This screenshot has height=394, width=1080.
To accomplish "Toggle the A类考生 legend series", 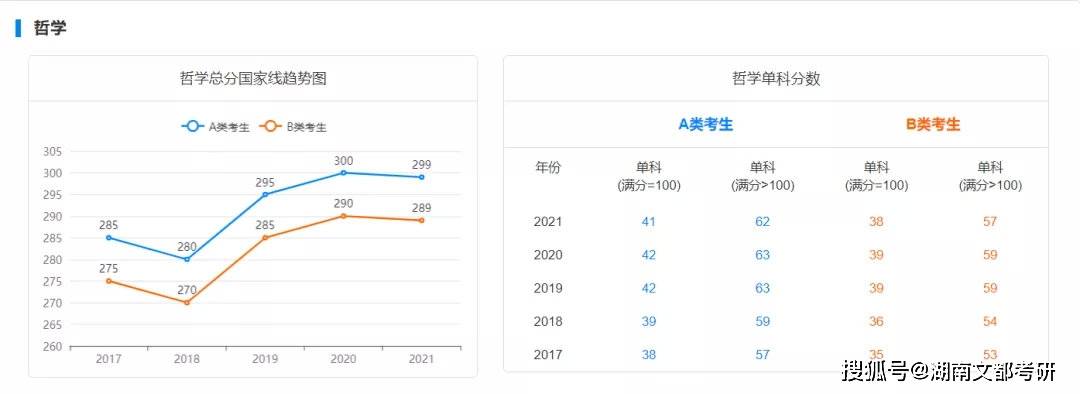I will 215,127.
